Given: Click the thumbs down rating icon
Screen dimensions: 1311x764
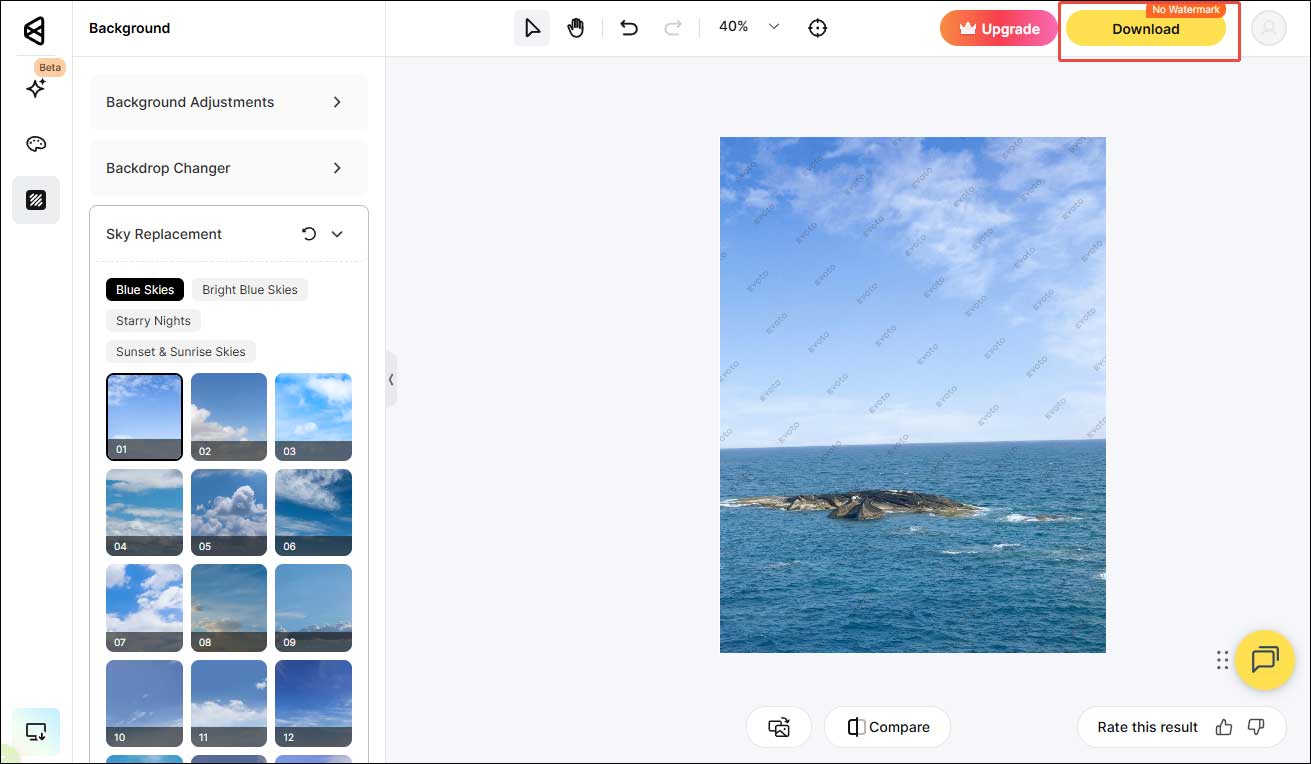Looking at the screenshot, I should [x=1257, y=727].
